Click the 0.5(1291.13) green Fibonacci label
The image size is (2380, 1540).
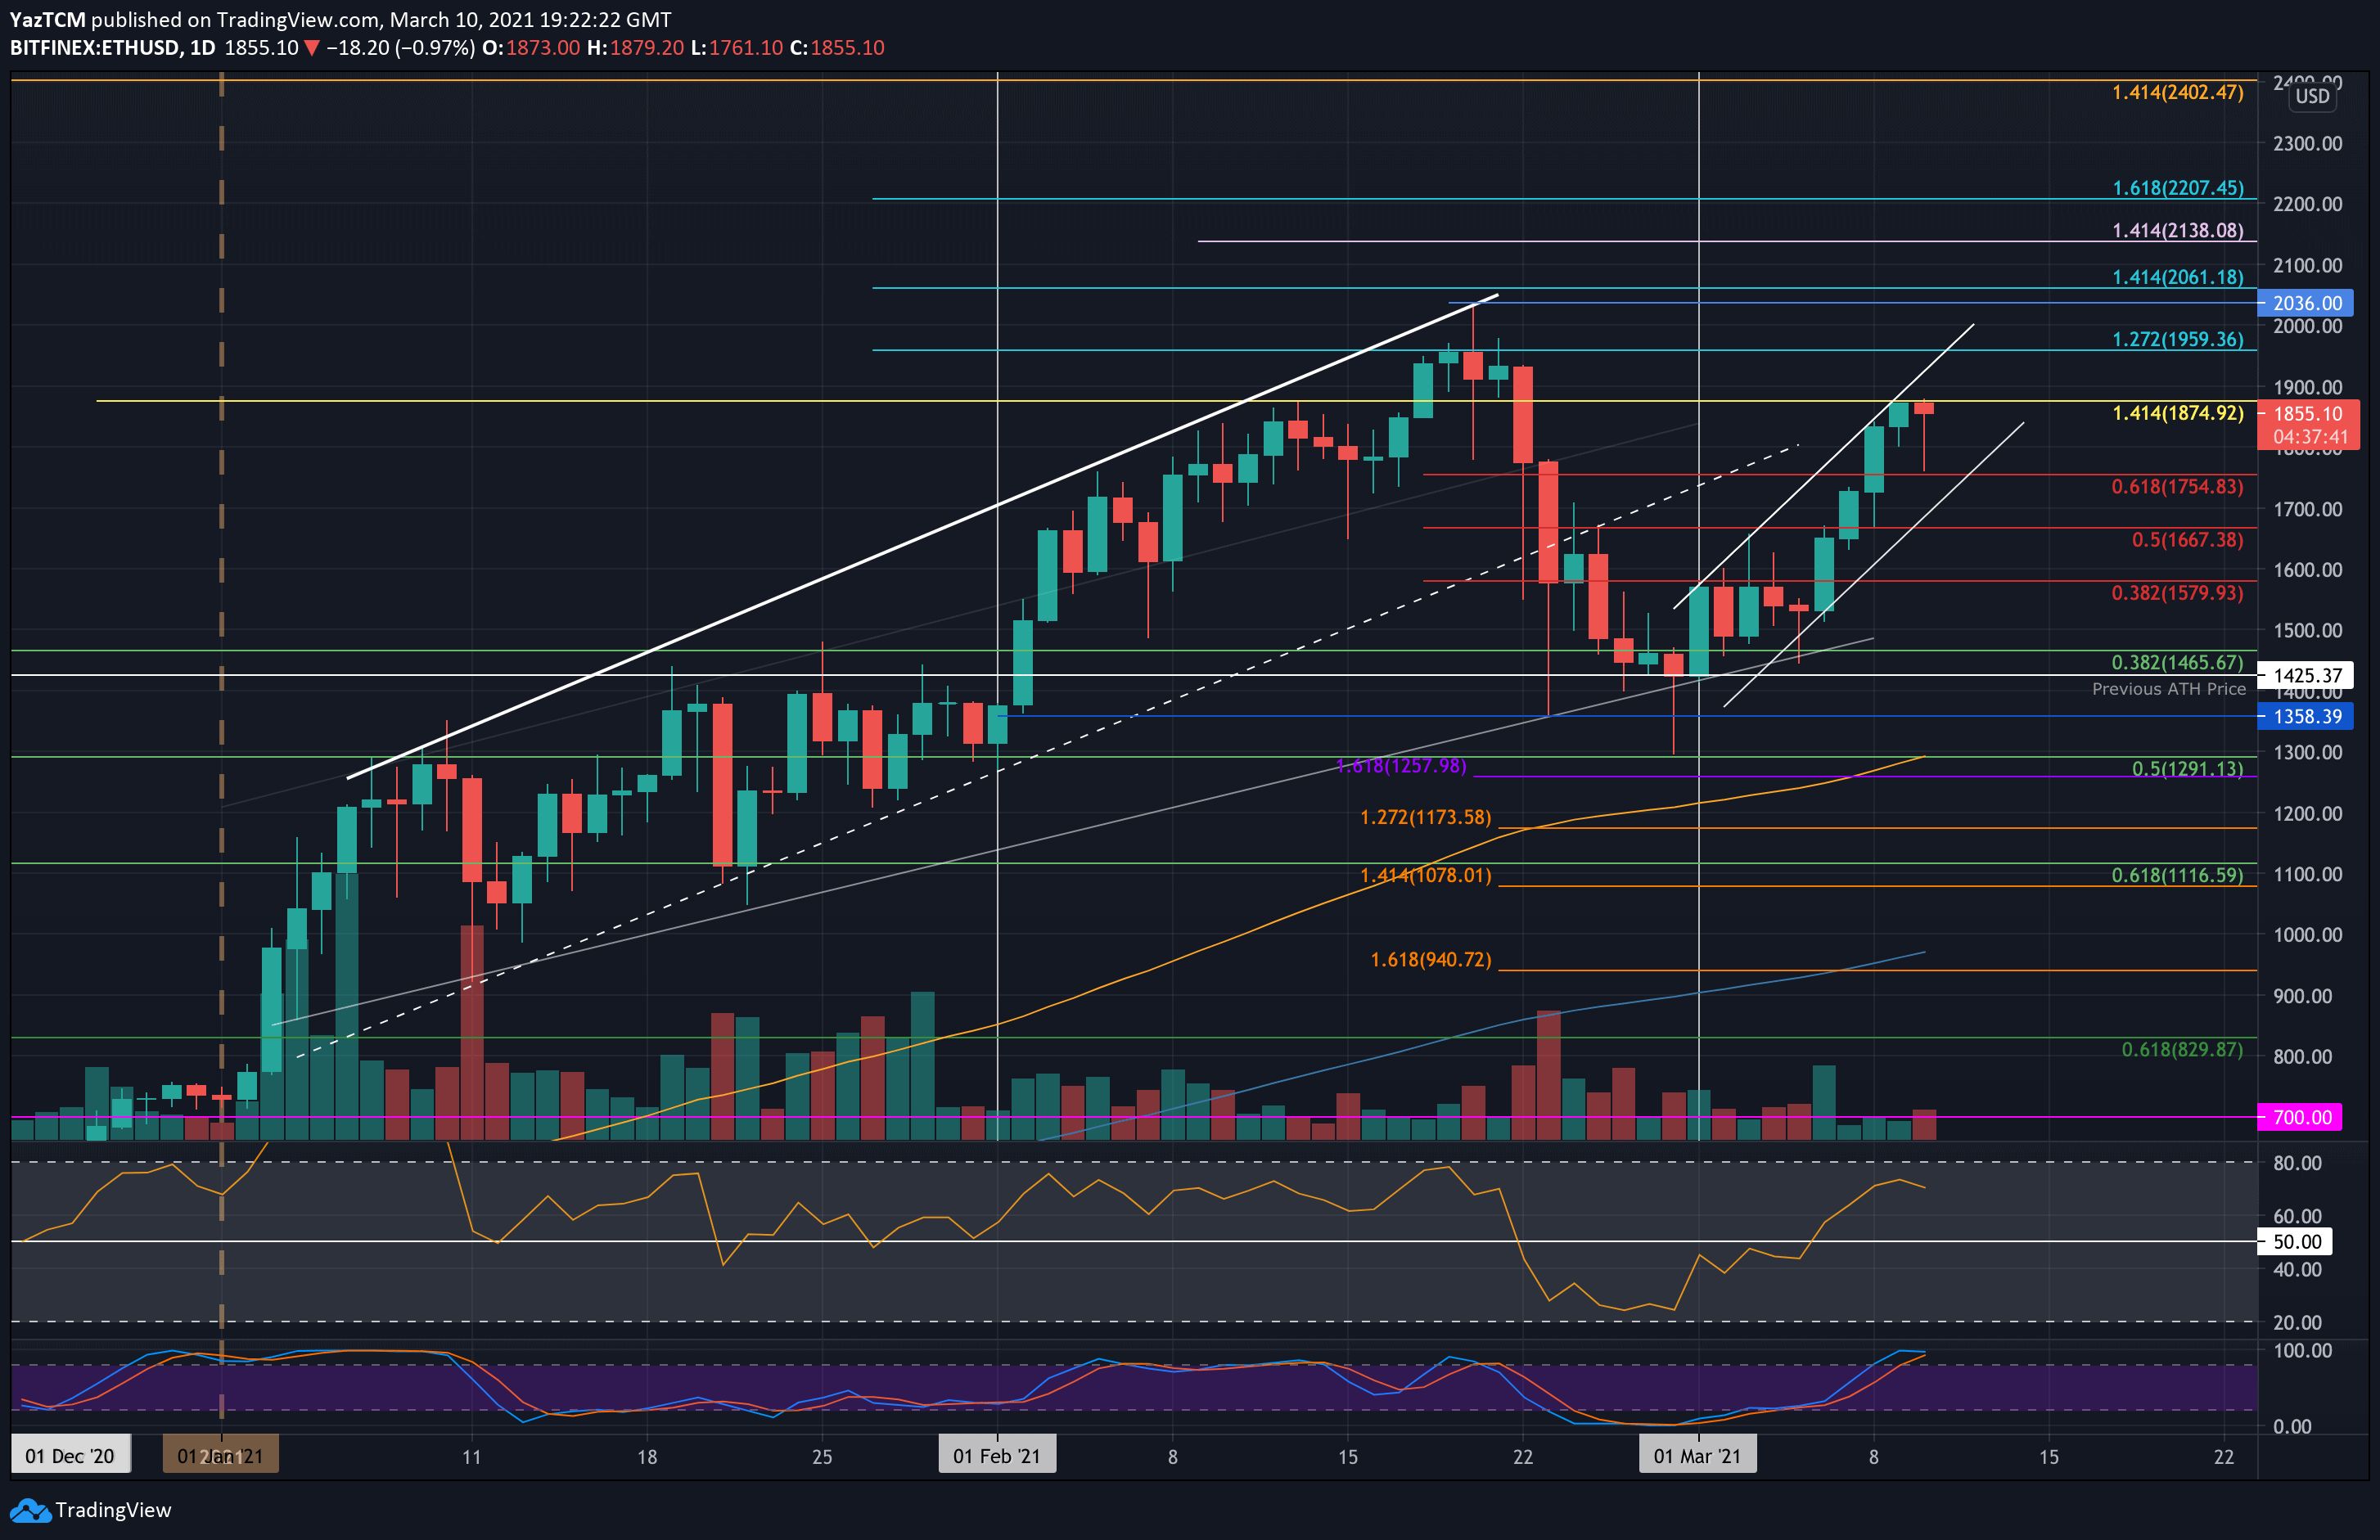point(2187,769)
